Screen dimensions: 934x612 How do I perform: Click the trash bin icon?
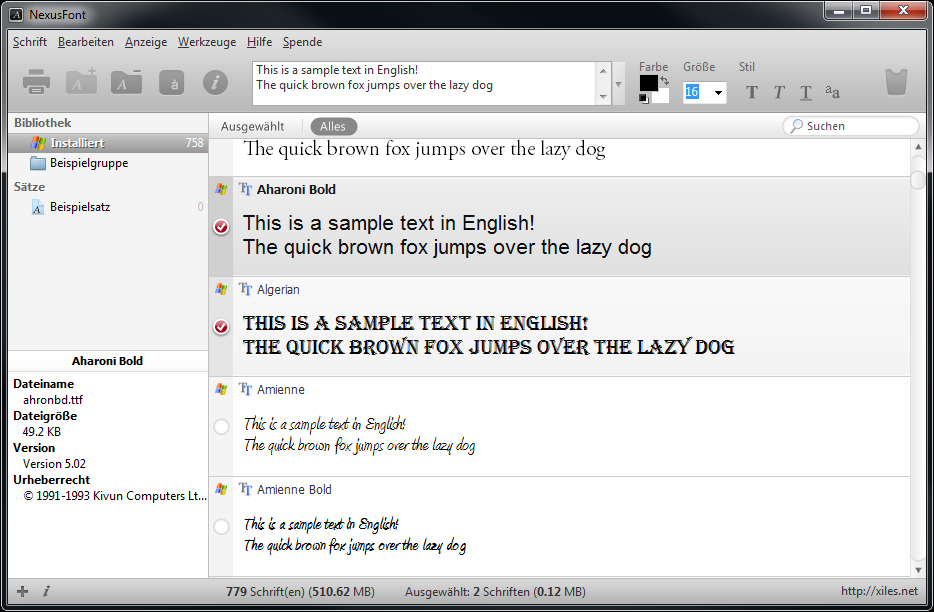point(896,82)
